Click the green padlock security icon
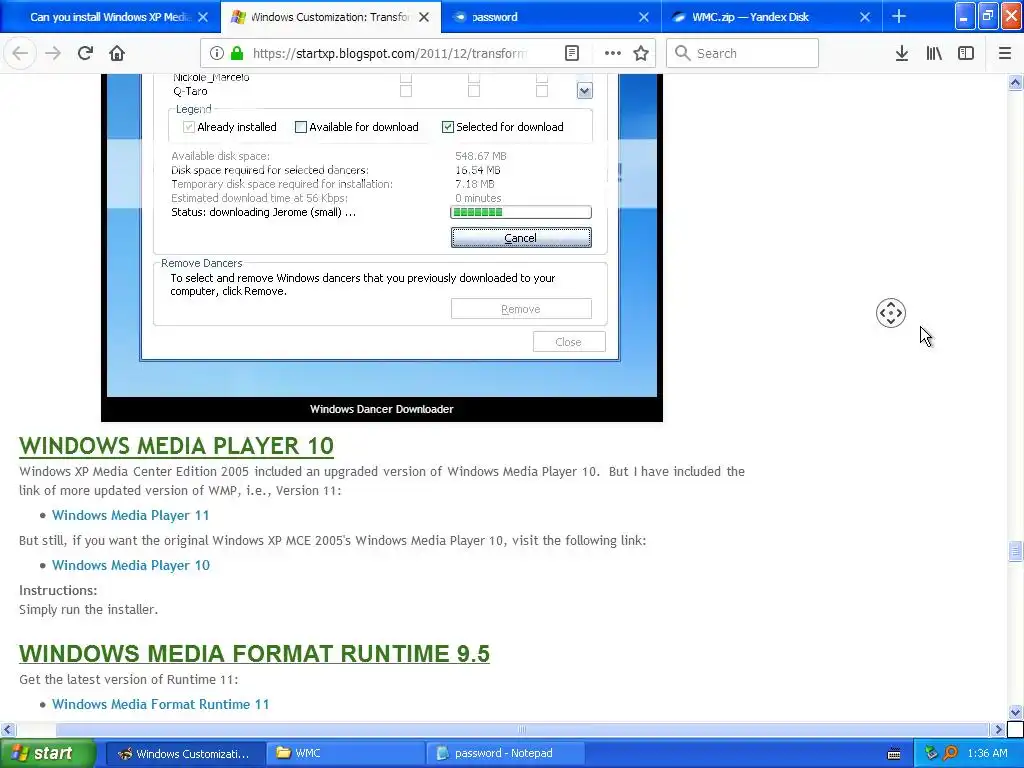This screenshot has width=1024, height=768. point(237,53)
